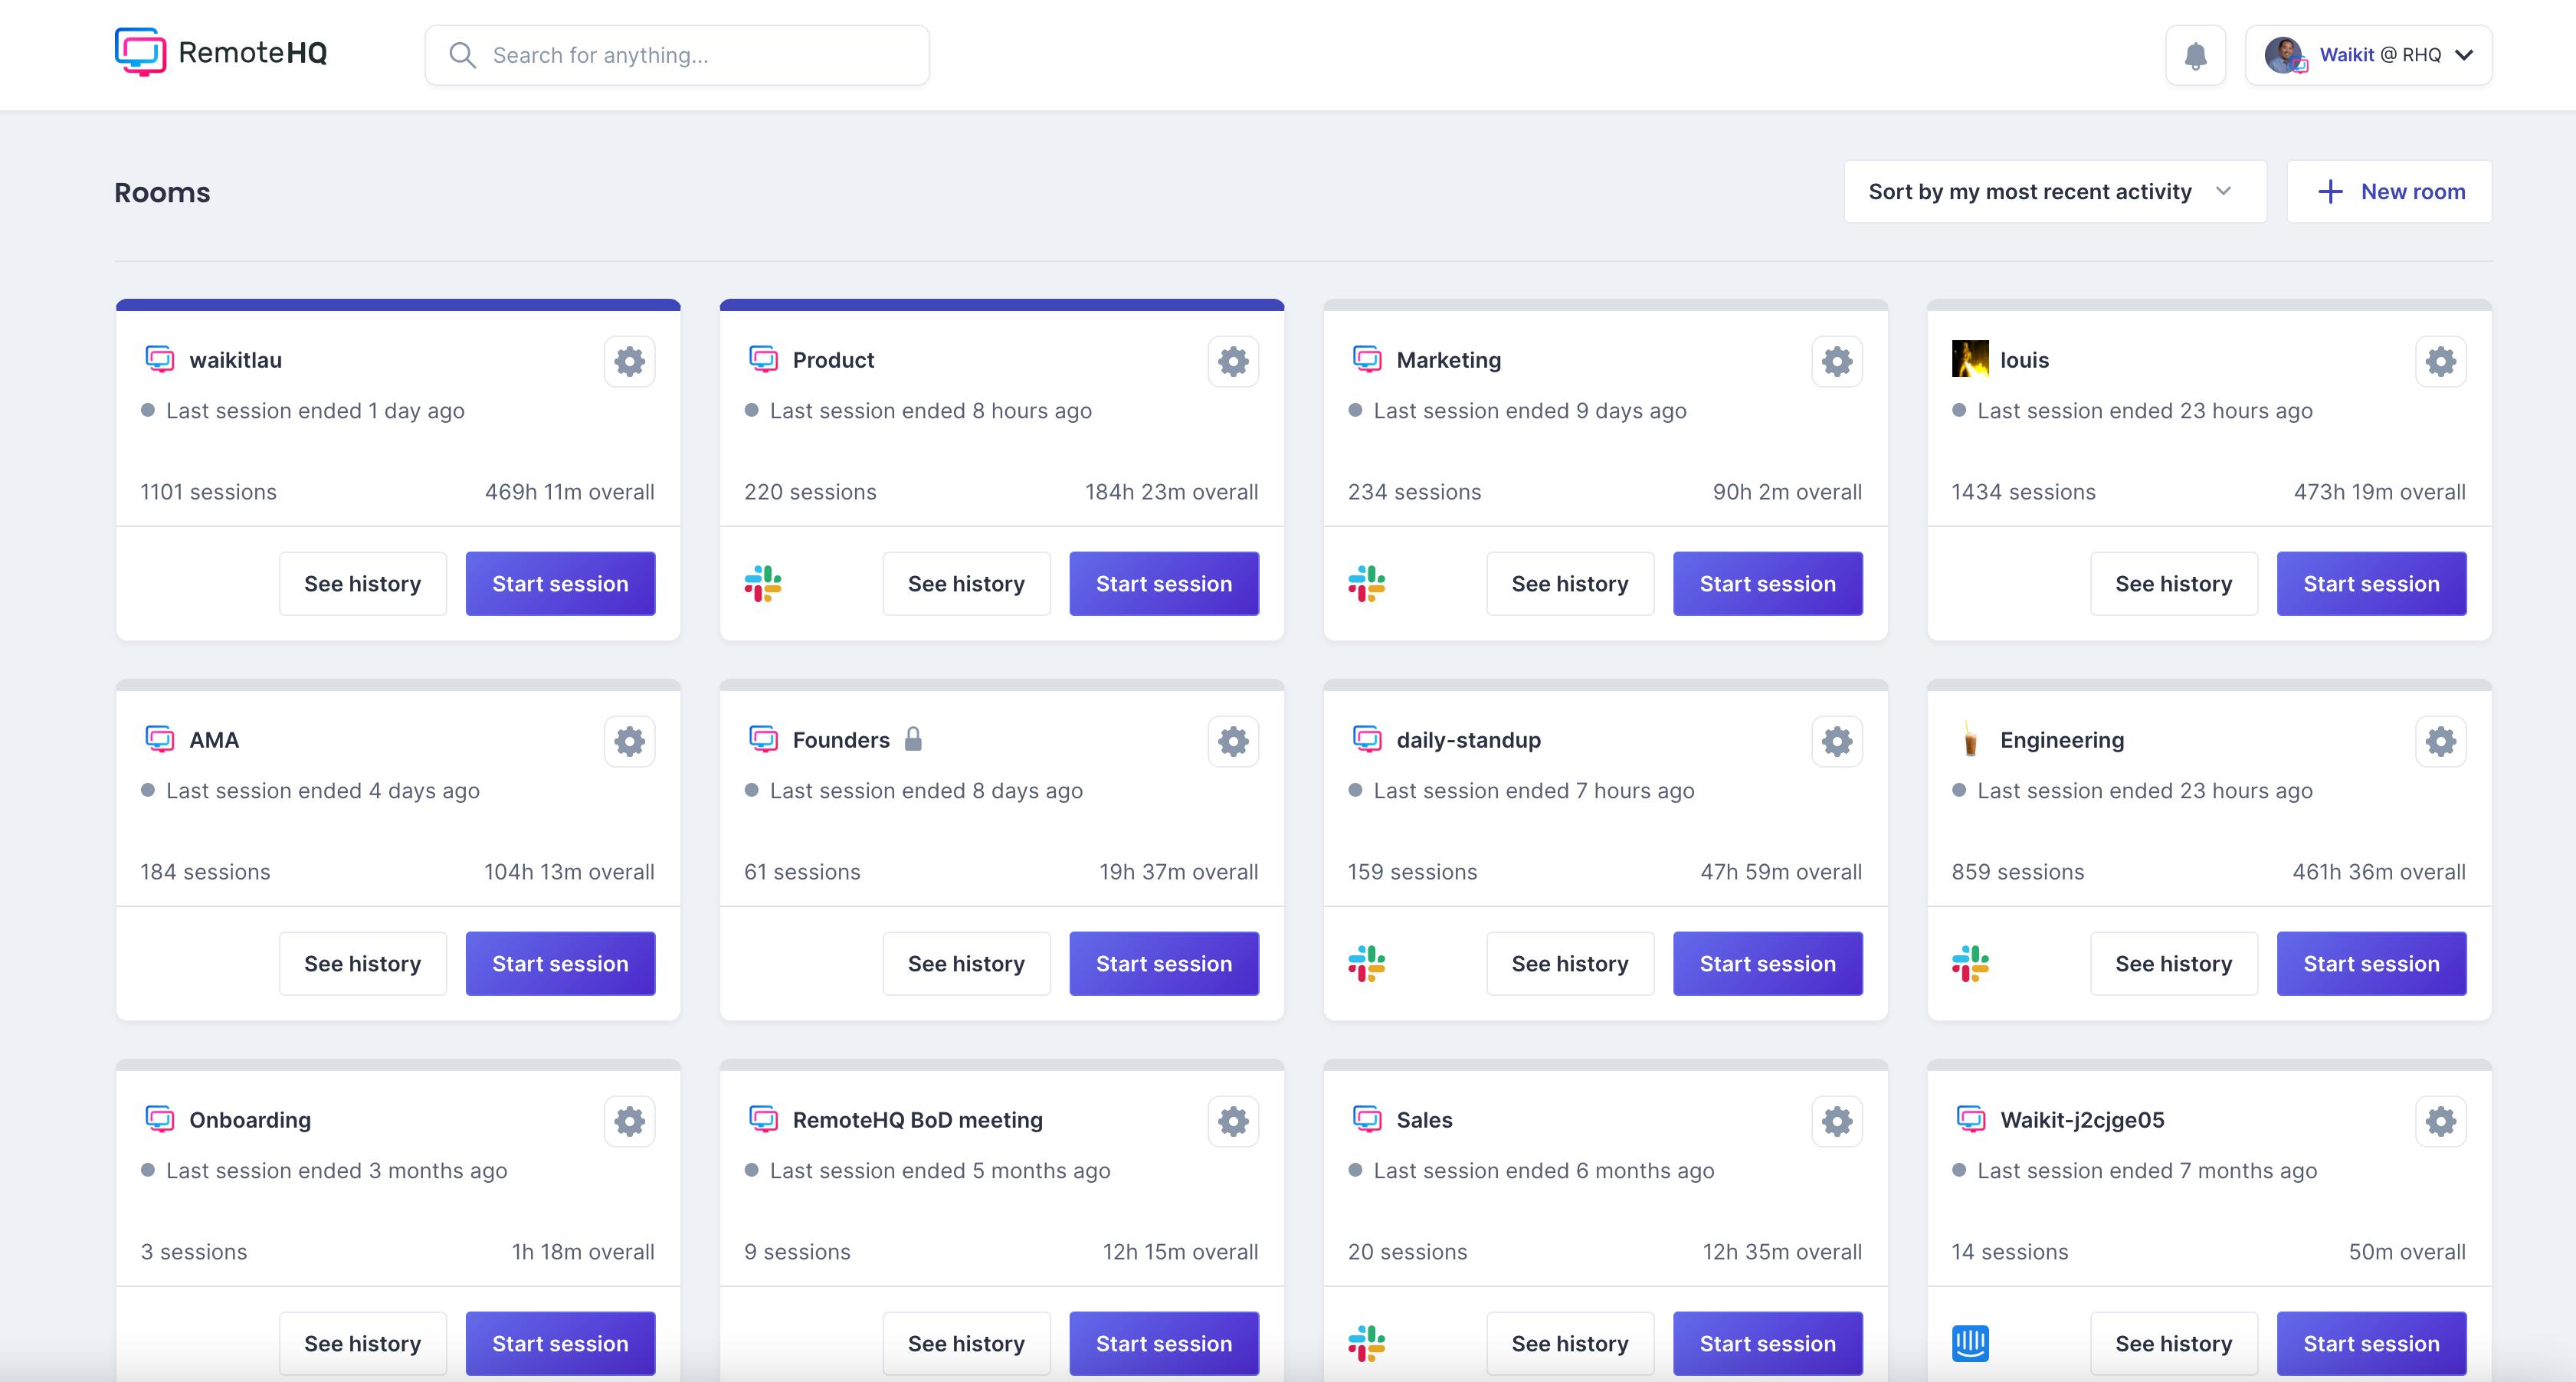
Task: Start session in Product room
Action: click(x=1164, y=583)
